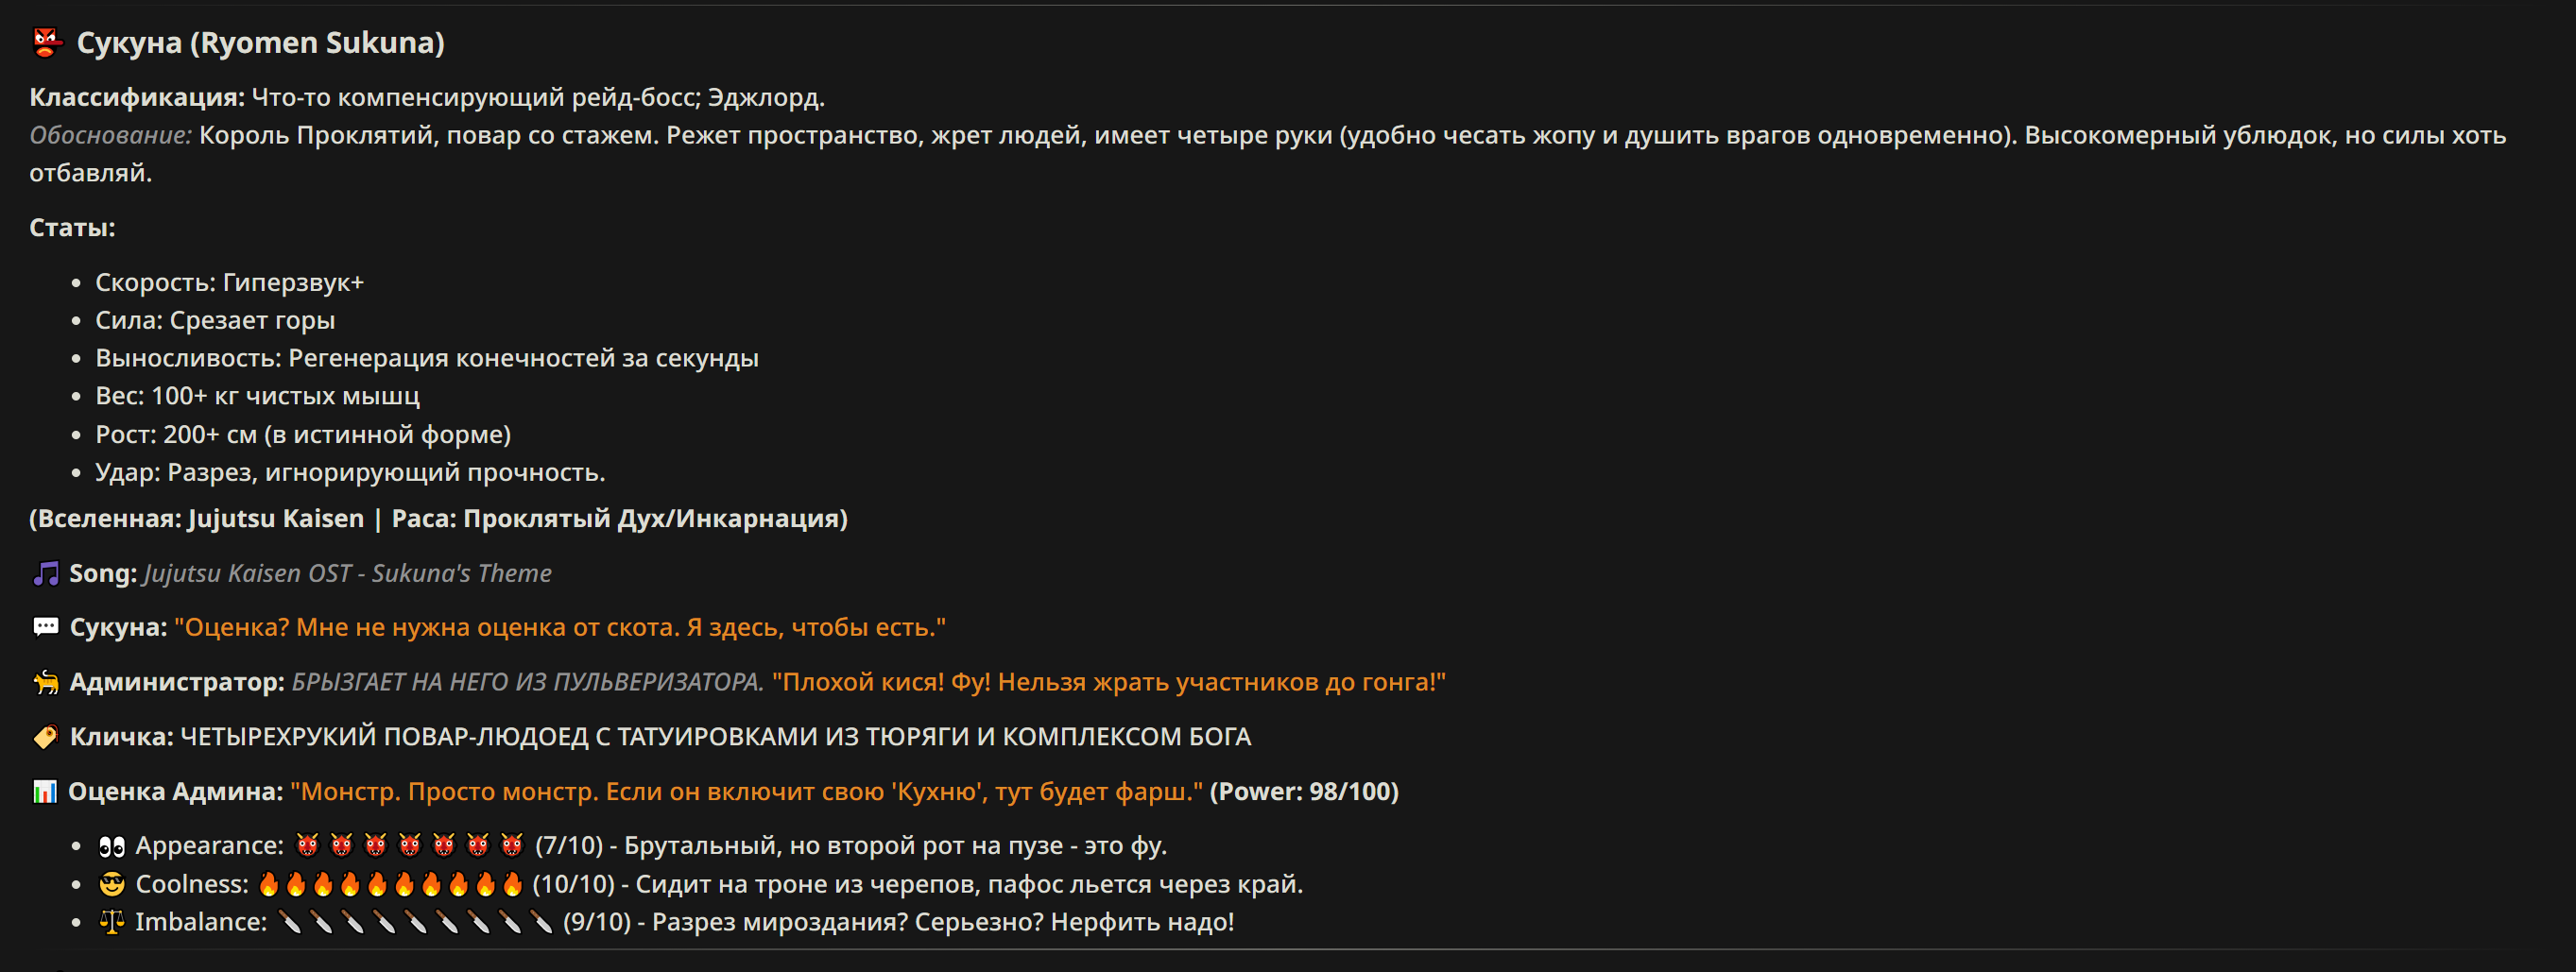
Task: Click the music note icon before Song
Action: pyautogui.click(x=46, y=573)
